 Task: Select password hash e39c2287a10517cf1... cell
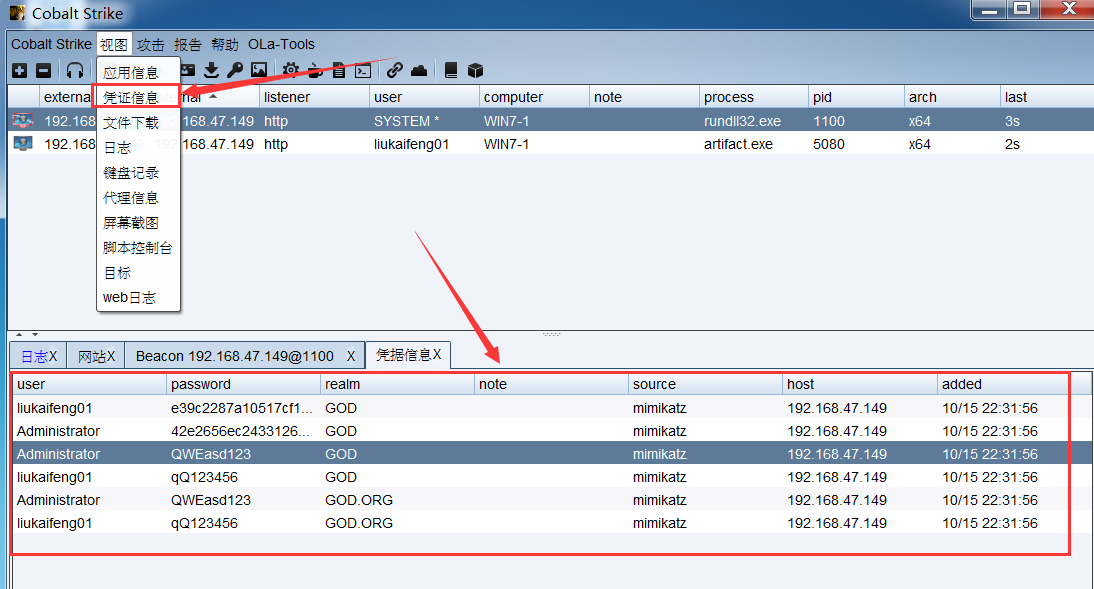[243, 408]
